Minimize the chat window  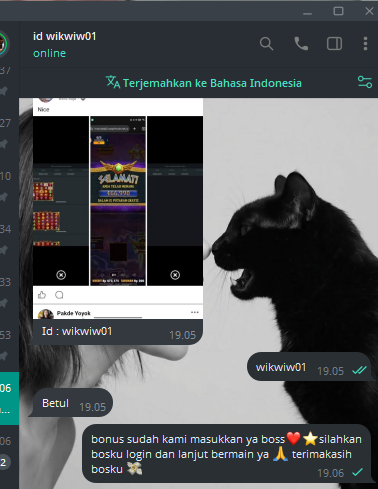307,13
